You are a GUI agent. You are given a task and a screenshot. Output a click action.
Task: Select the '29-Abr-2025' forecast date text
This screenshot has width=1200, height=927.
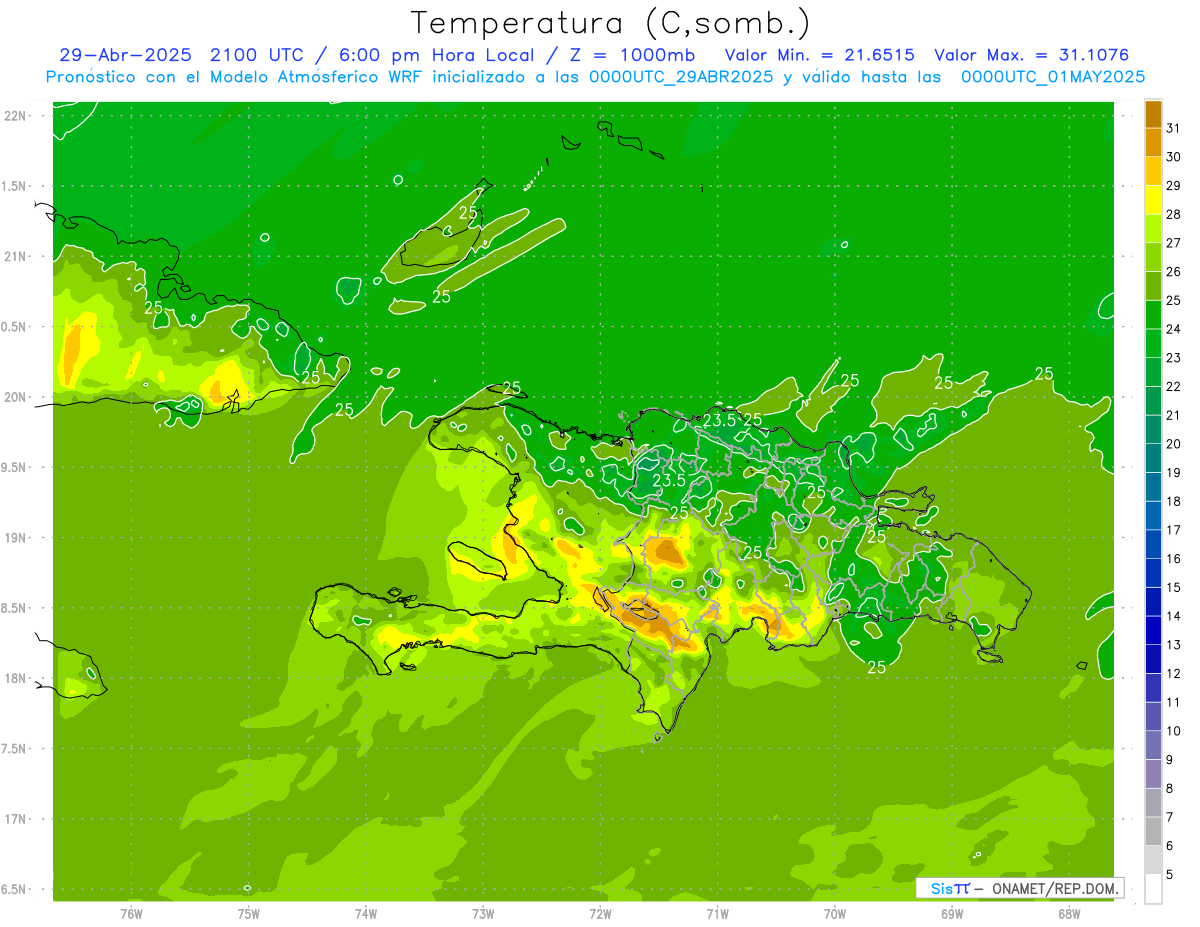(x=127, y=55)
